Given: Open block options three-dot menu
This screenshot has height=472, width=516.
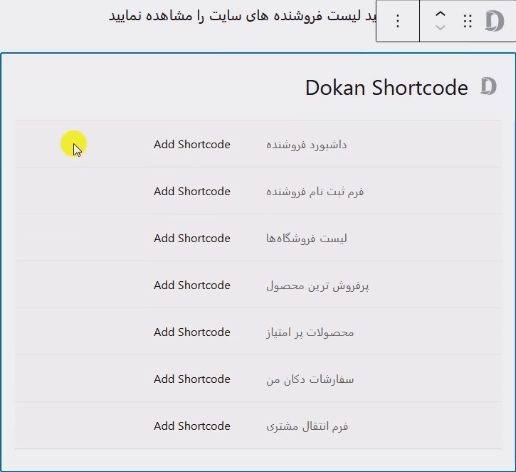Looking at the screenshot, I should point(397,21).
